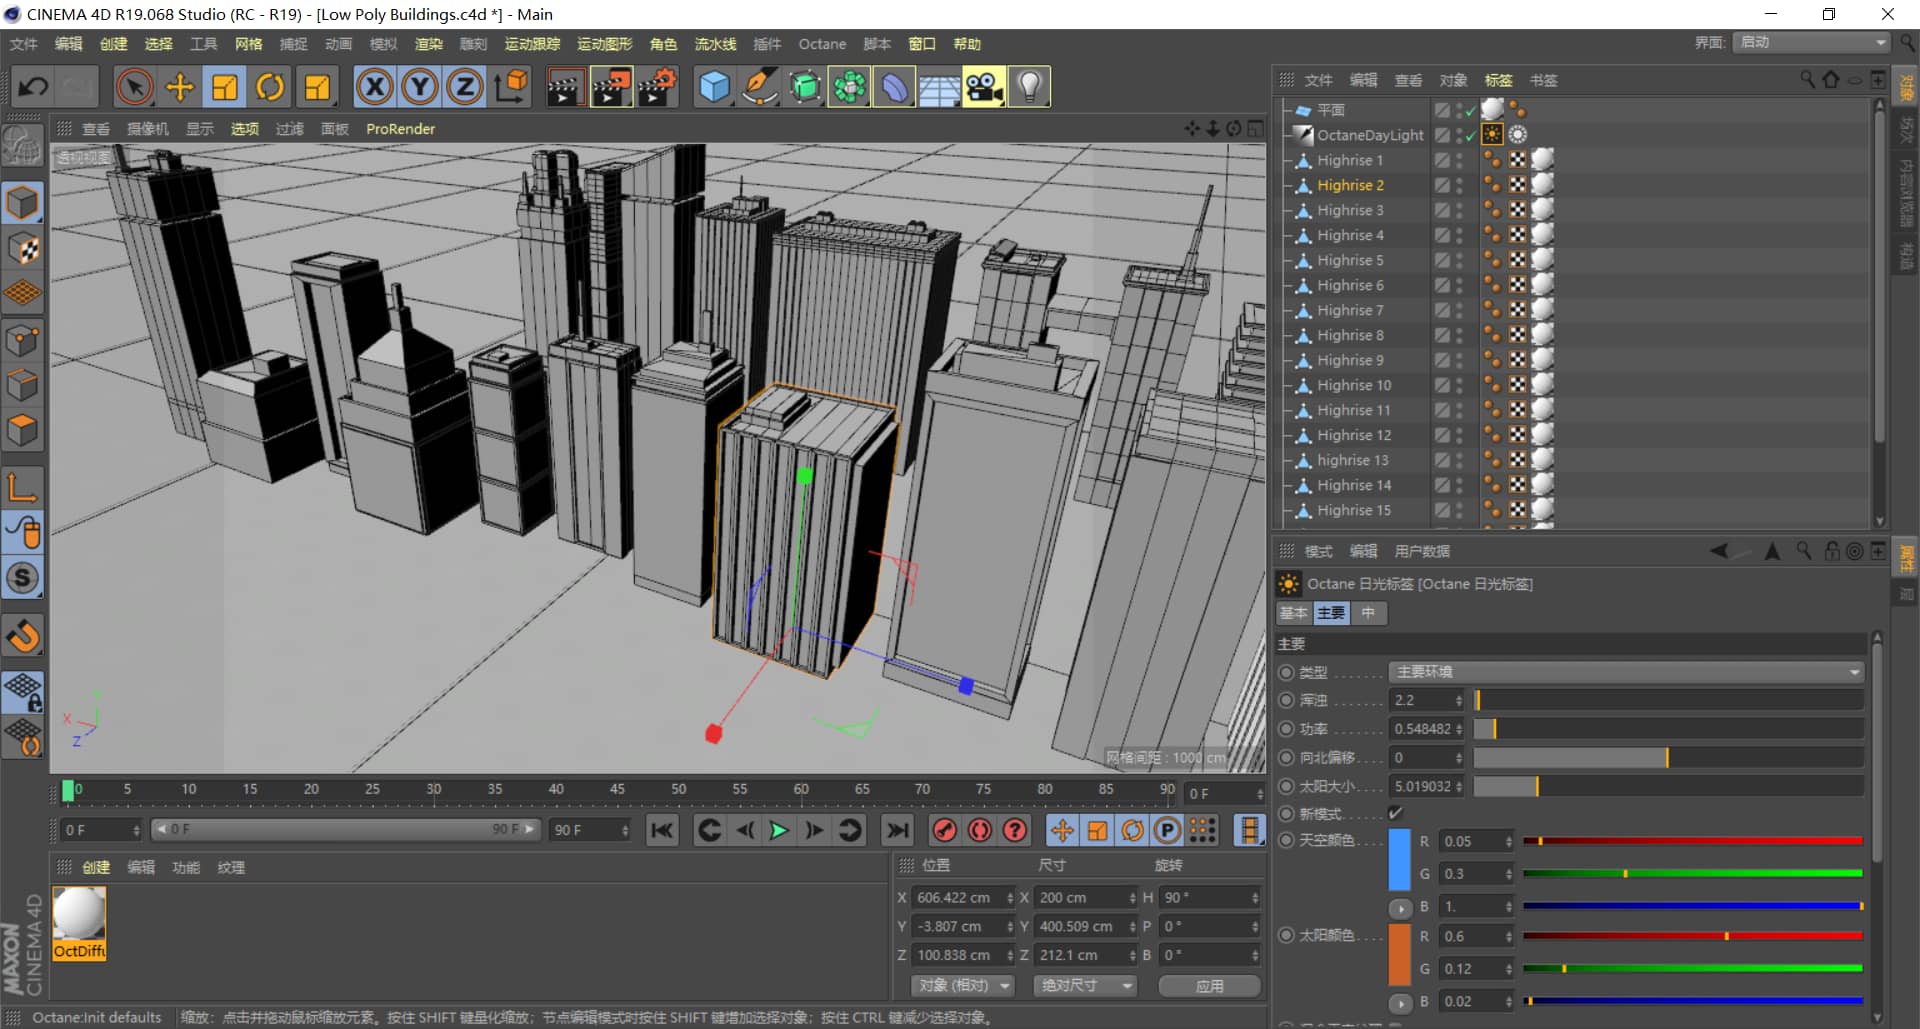Open the Octane menu
Screen dimensions: 1920x1029
(822, 44)
